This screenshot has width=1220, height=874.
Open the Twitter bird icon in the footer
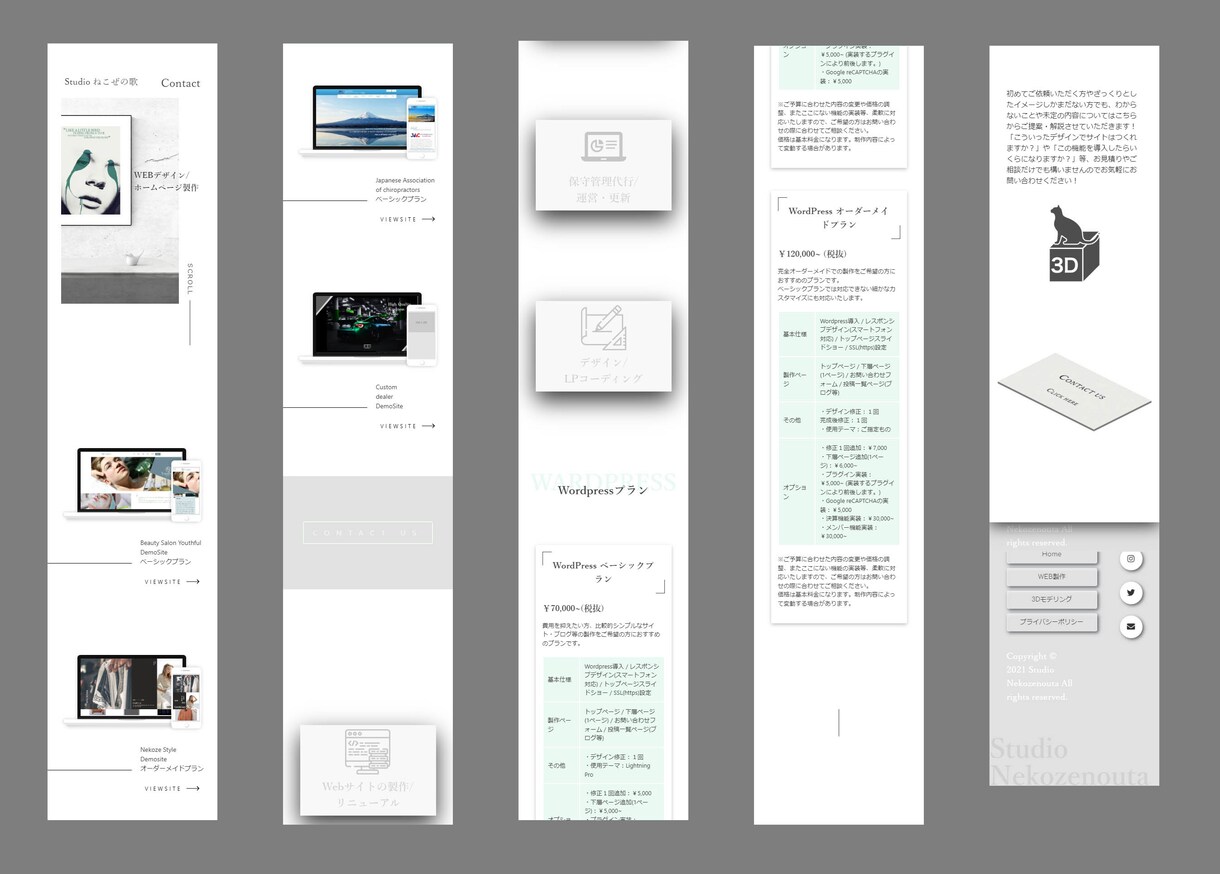(x=1131, y=593)
